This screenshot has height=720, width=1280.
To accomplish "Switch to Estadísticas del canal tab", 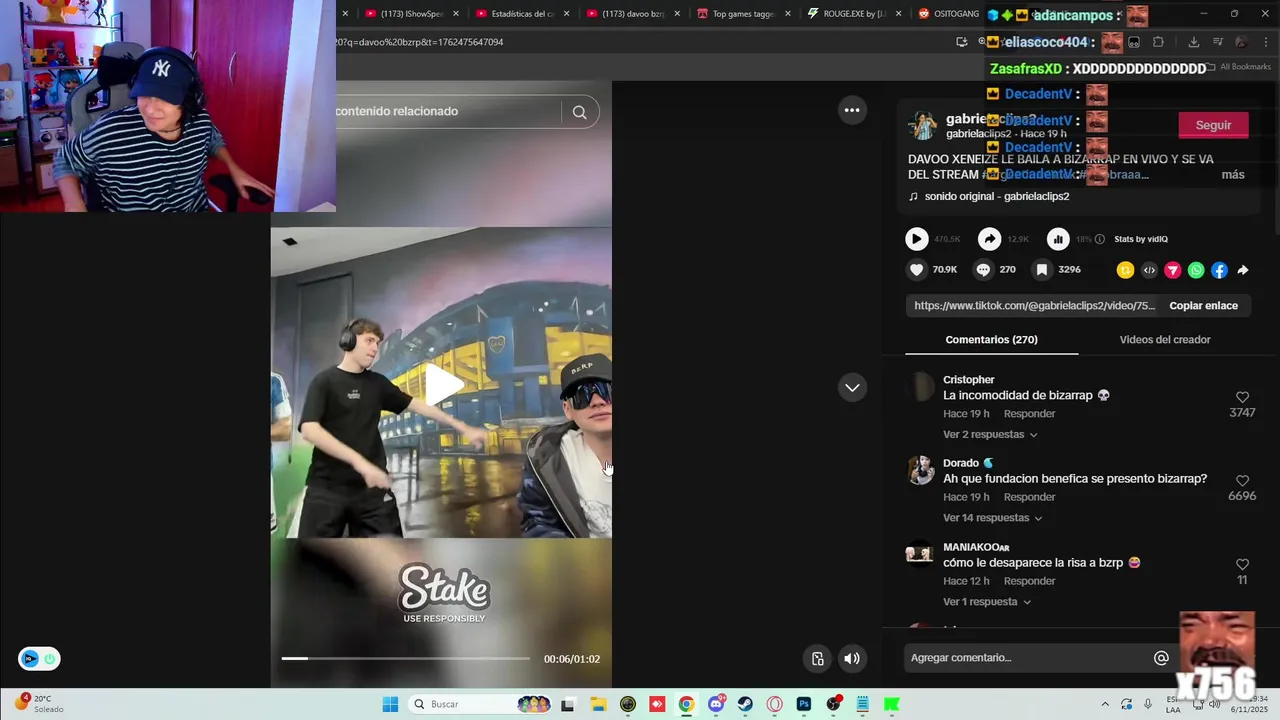I will (521, 14).
